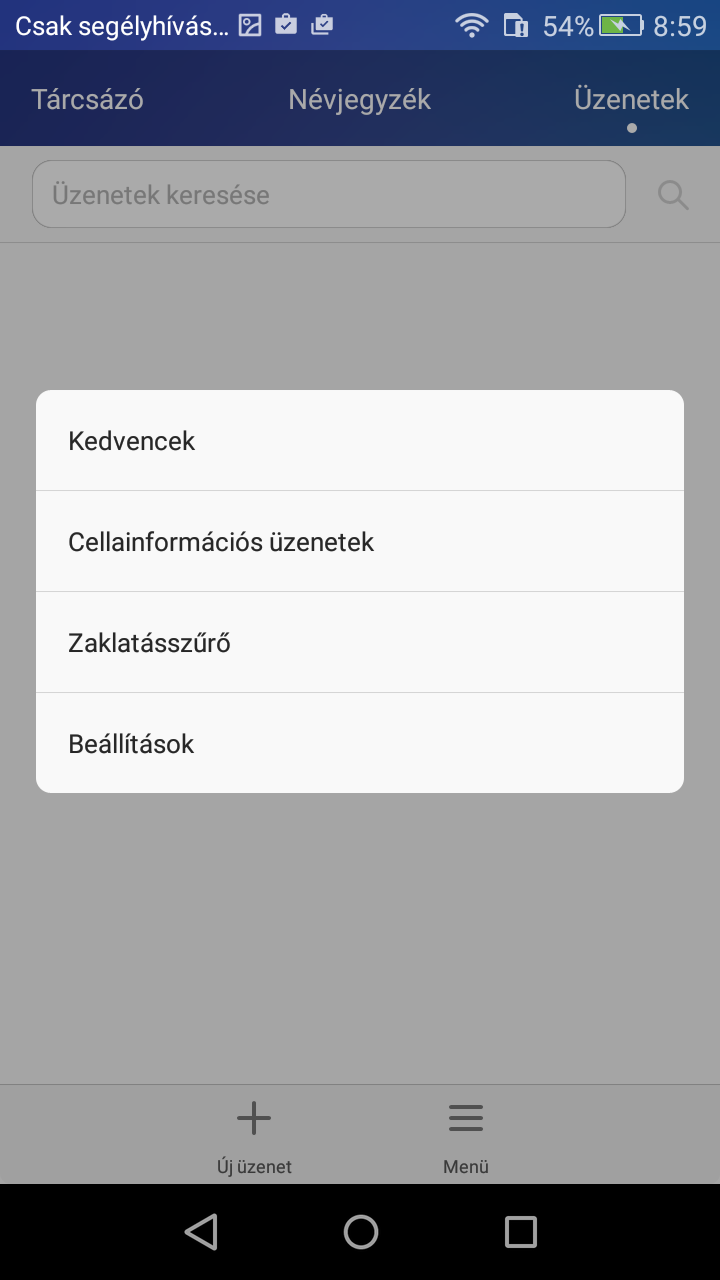Select the Üzenetek tab
The height and width of the screenshot is (1280, 720).
tap(631, 100)
